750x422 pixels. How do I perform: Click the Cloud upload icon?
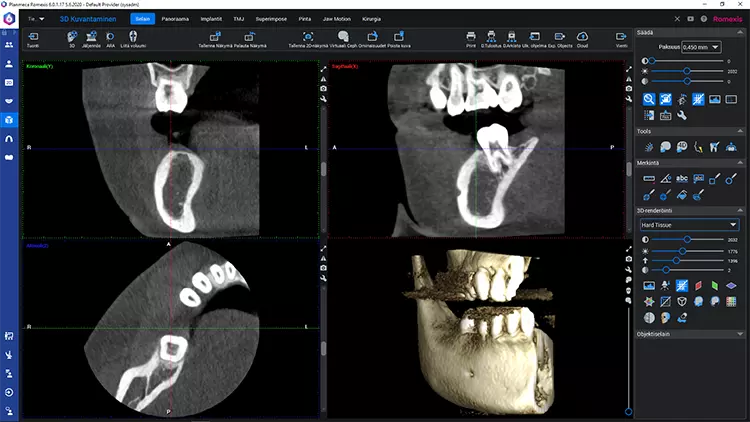[x=582, y=36]
